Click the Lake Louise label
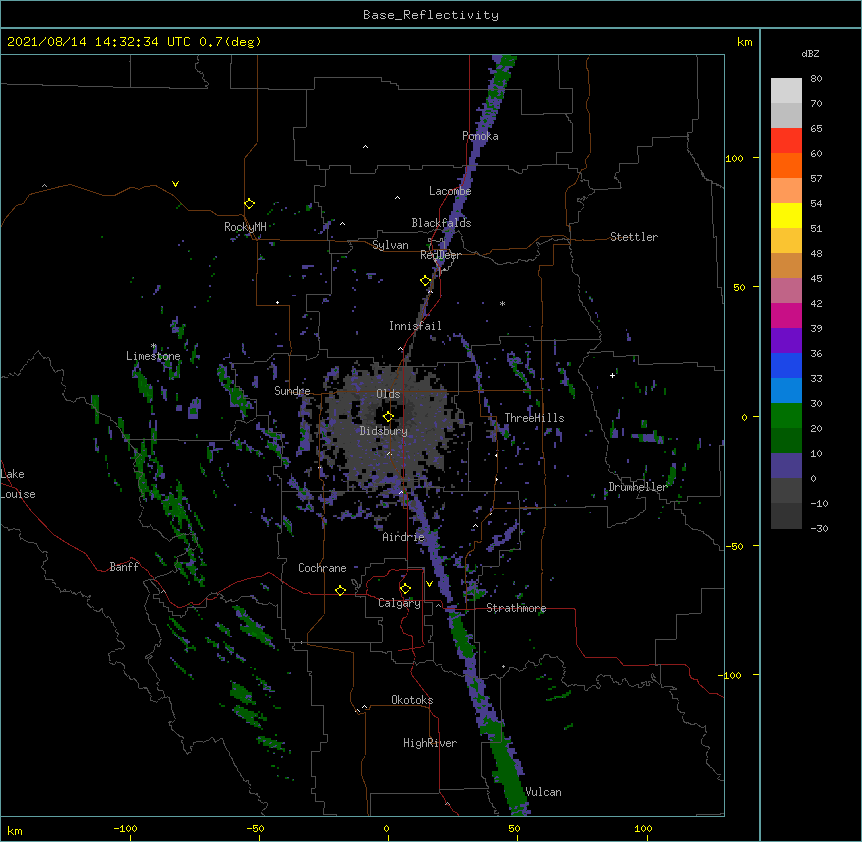Image resolution: width=862 pixels, height=842 pixels. coord(18,484)
